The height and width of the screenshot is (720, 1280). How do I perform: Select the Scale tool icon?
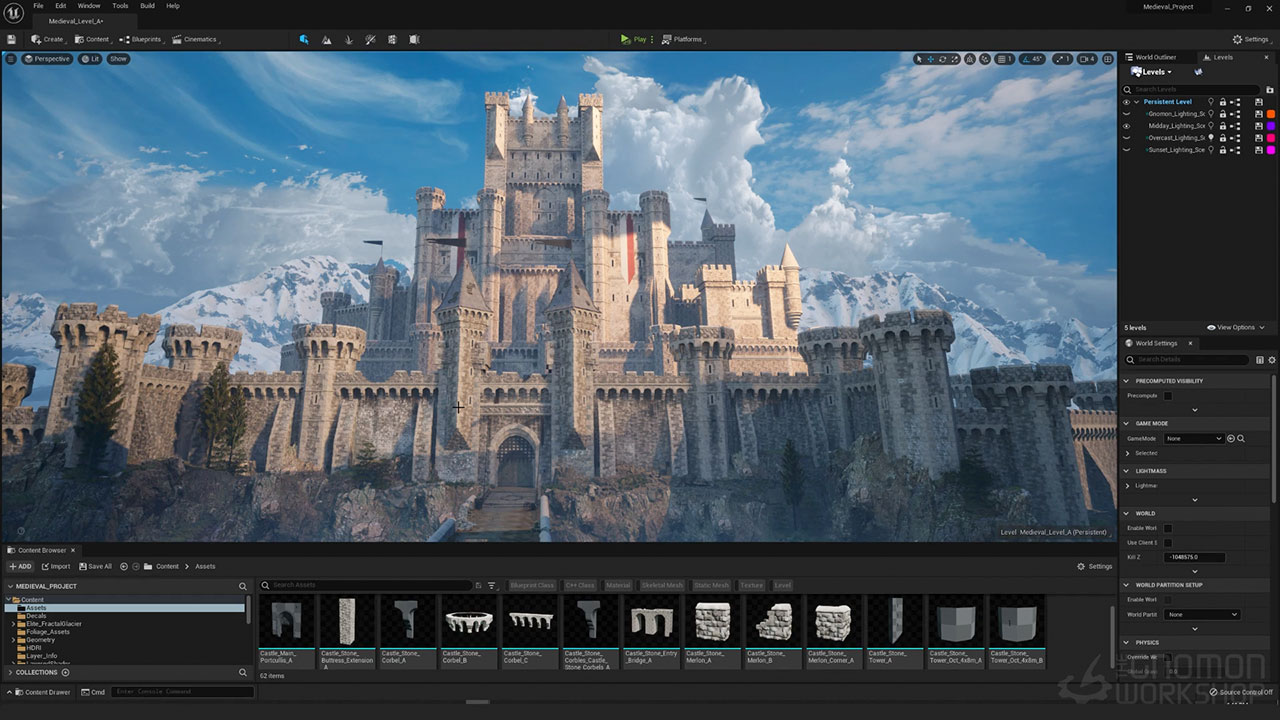pyautogui.click(x=954, y=59)
